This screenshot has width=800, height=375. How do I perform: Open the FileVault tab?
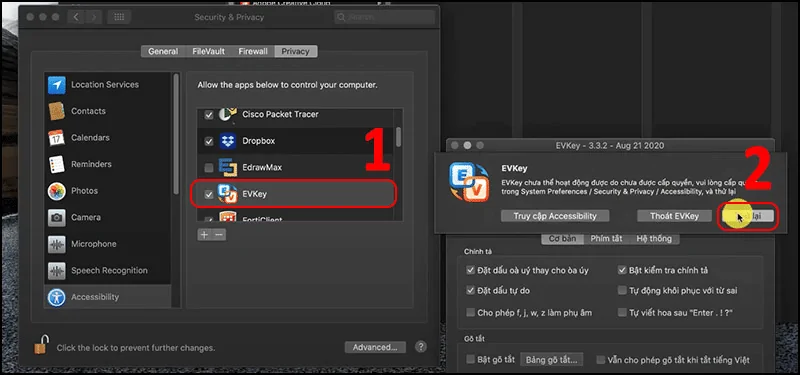tap(208, 52)
